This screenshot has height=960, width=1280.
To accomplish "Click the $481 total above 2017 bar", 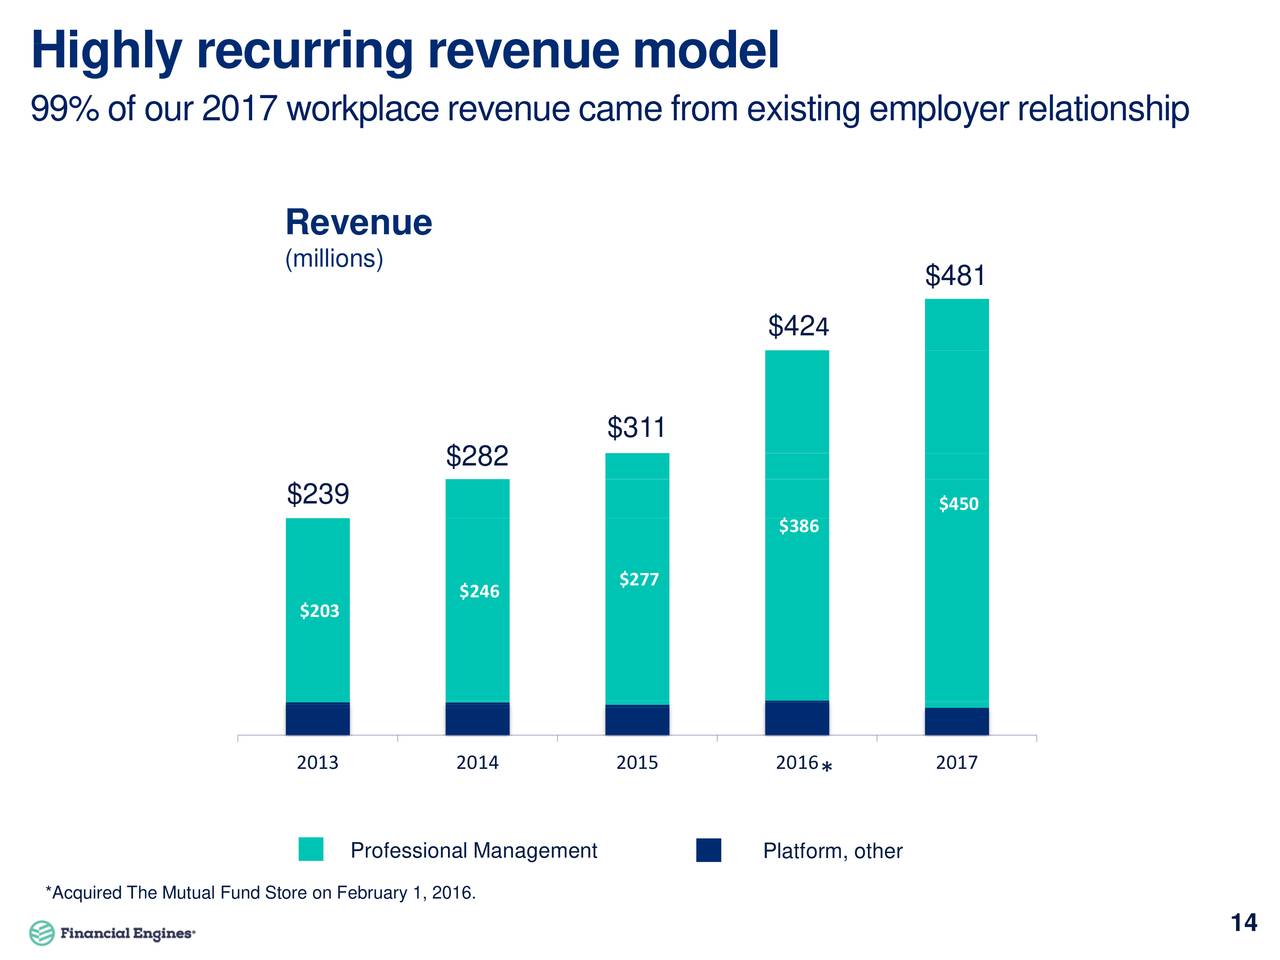I will click(956, 276).
